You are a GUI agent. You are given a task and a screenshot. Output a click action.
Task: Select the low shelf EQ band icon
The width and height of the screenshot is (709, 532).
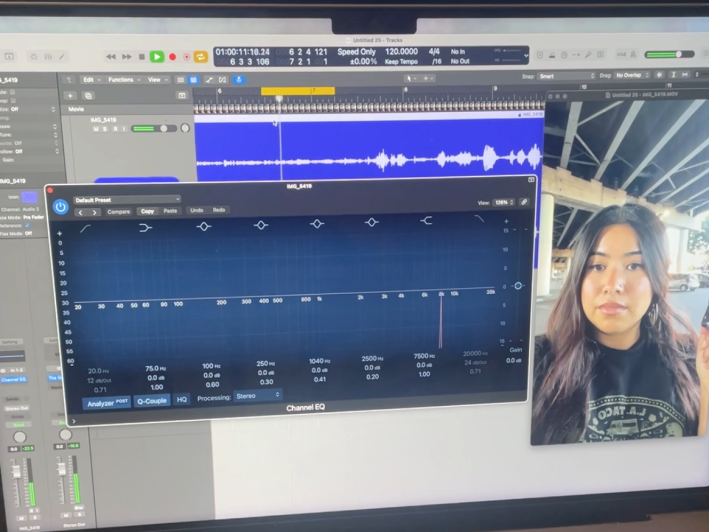[x=146, y=227]
